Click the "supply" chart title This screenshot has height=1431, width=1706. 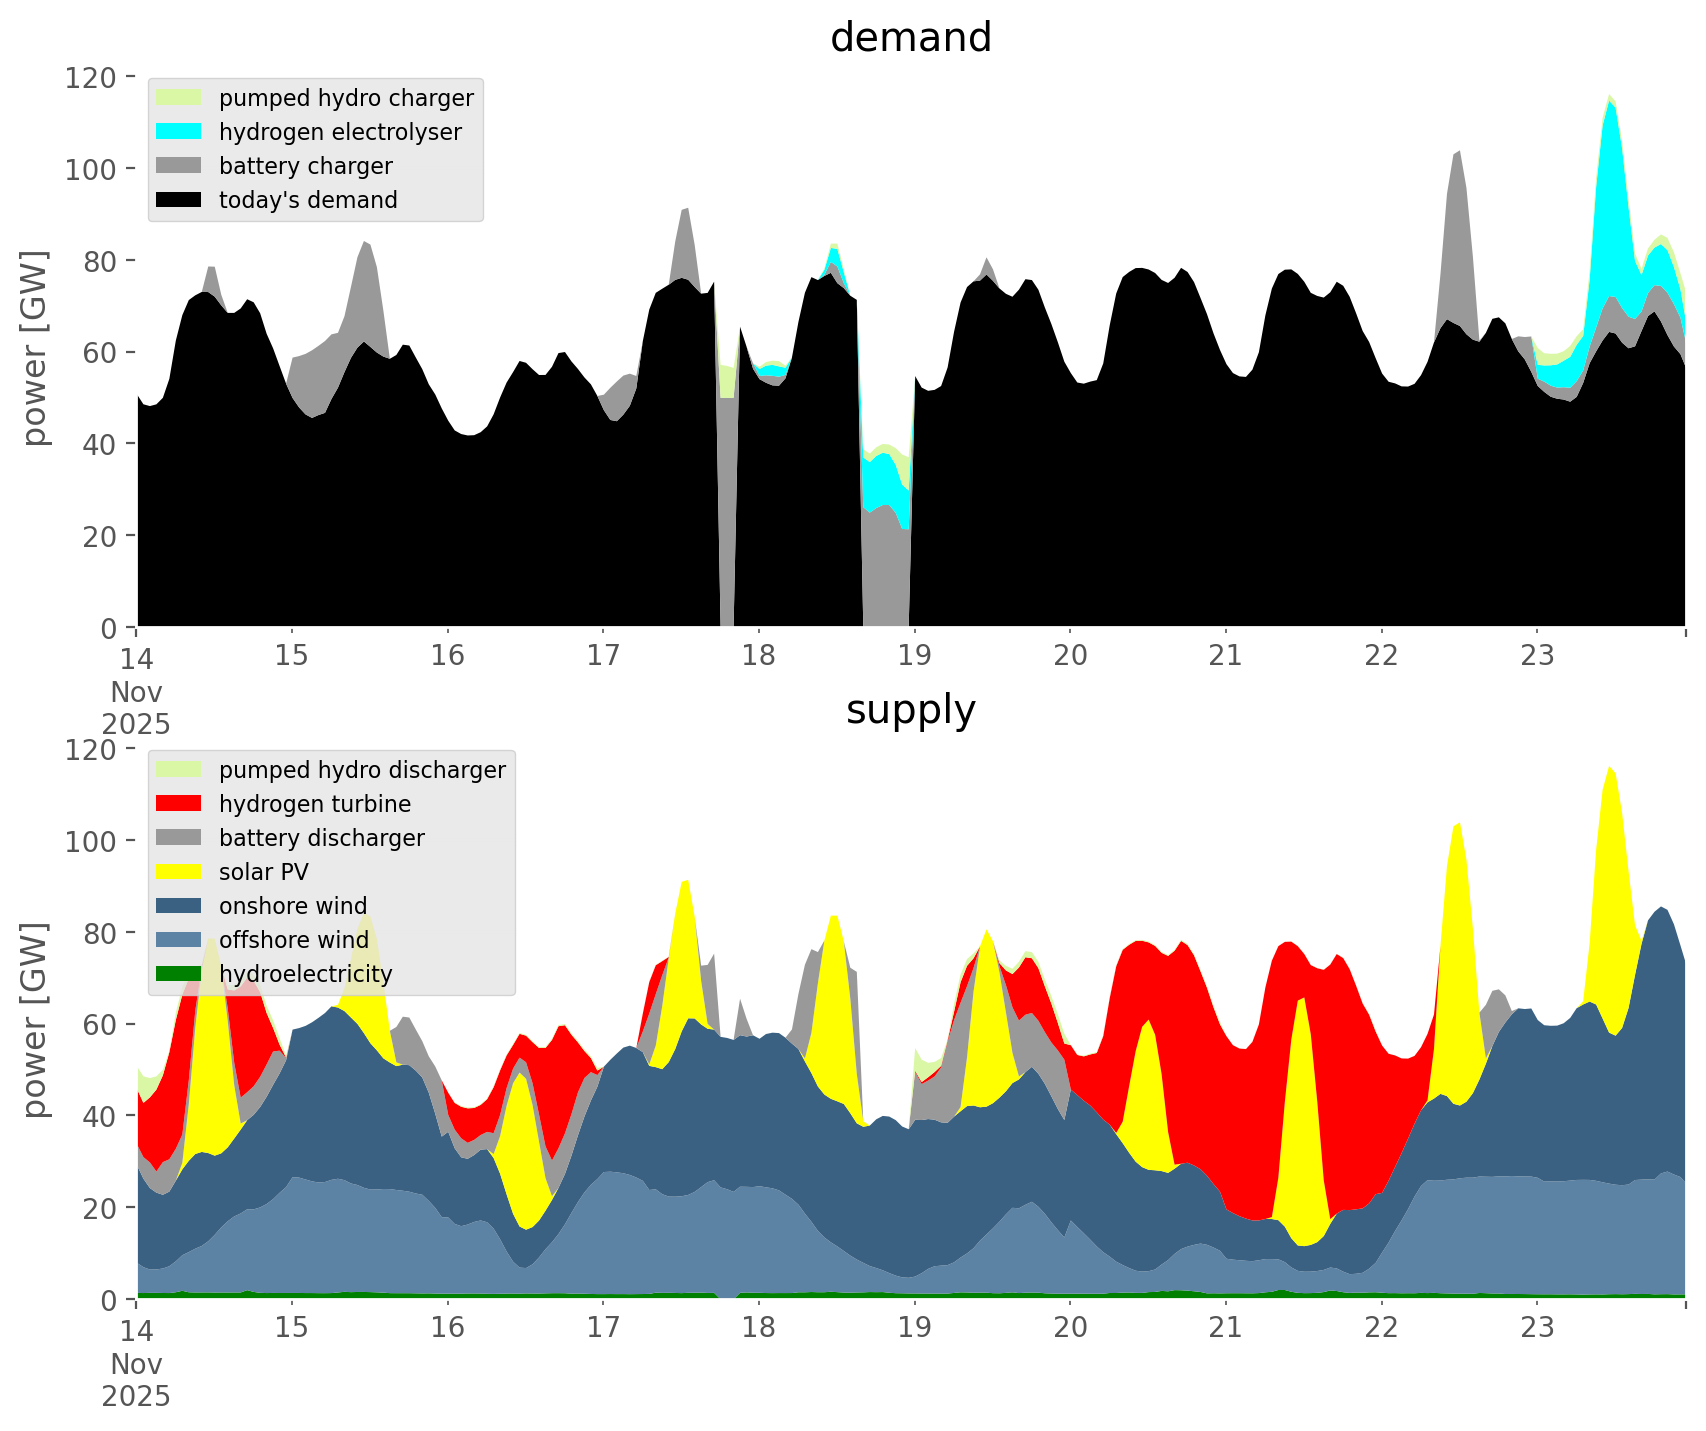pos(910,710)
